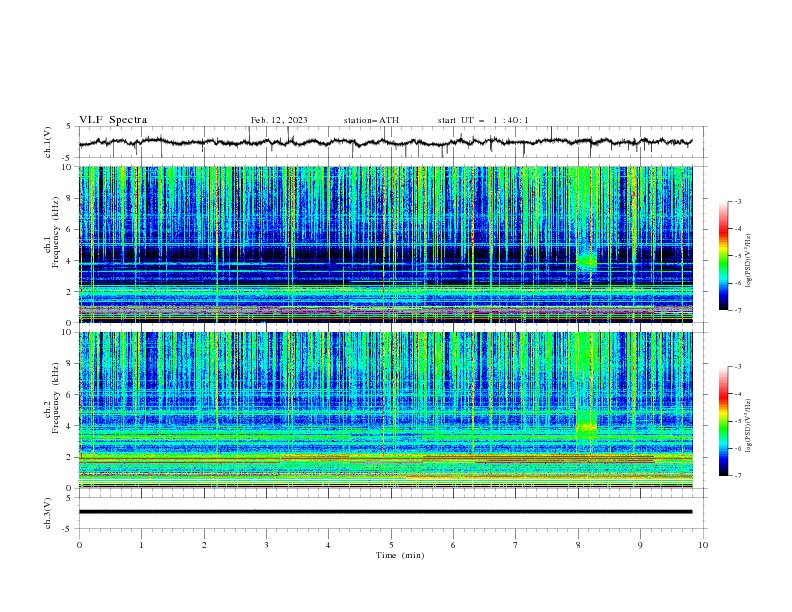Click the '-7' label on ch.2 colorbar

738,476
